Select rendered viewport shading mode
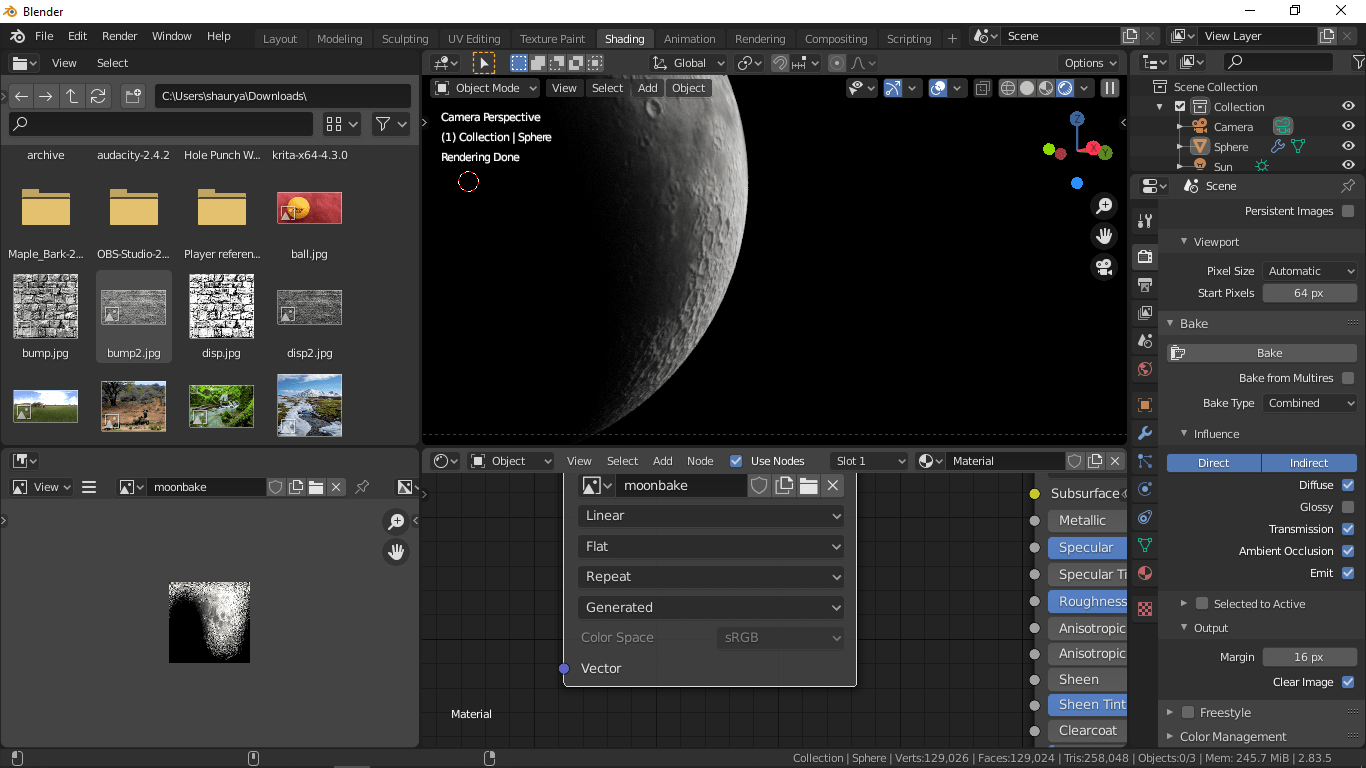 pyautogui.click(x=1065, y=88)
